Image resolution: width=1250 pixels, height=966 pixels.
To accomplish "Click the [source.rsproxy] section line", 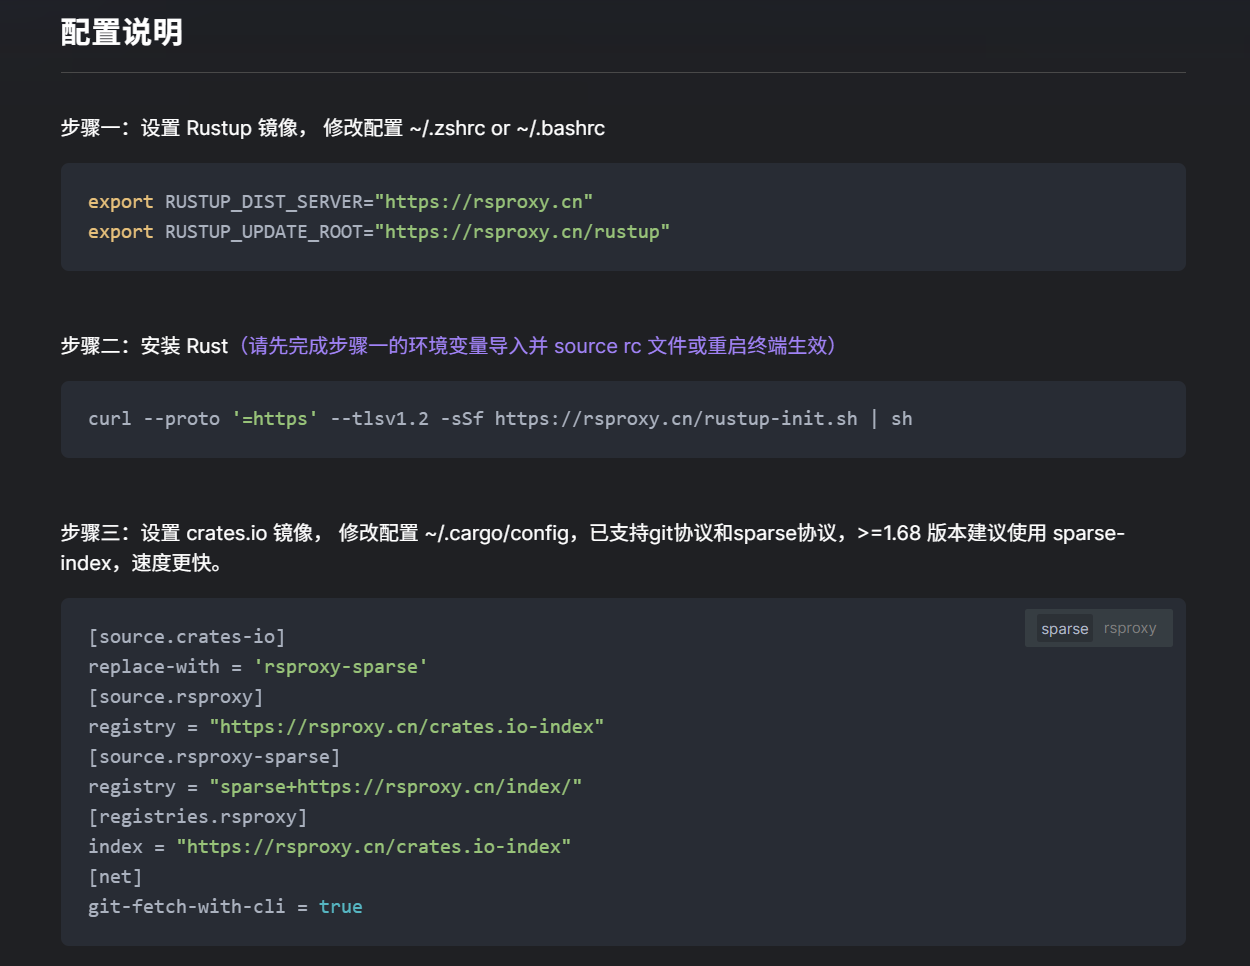I will click(176, 697).
